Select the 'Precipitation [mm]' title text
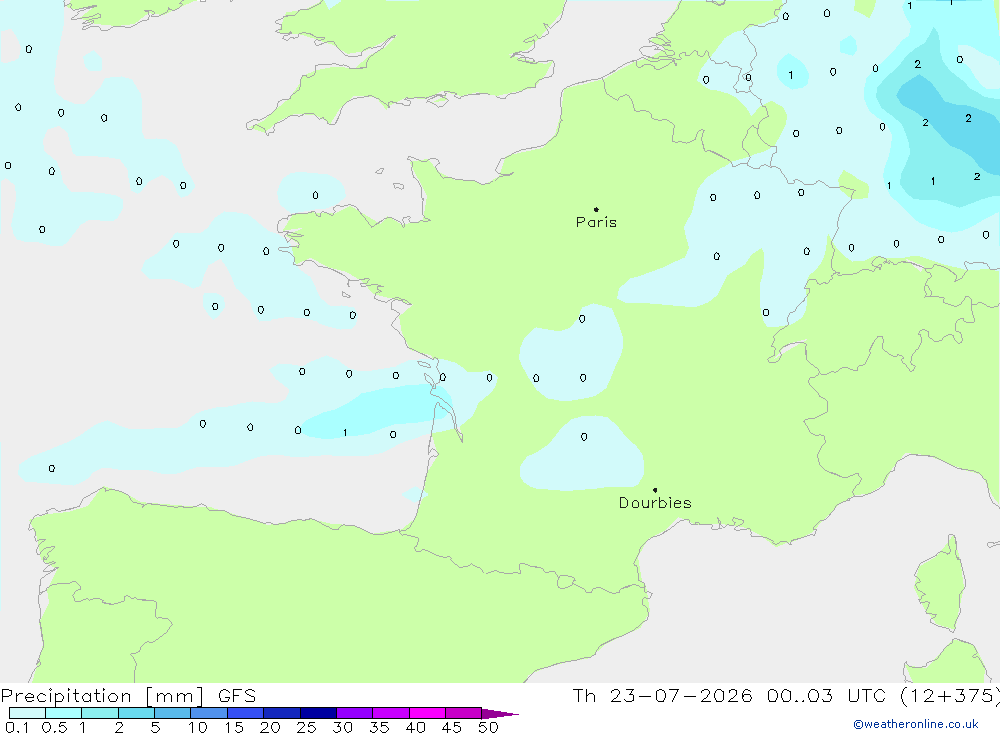The image size is (1000, 733). (102, 696)
